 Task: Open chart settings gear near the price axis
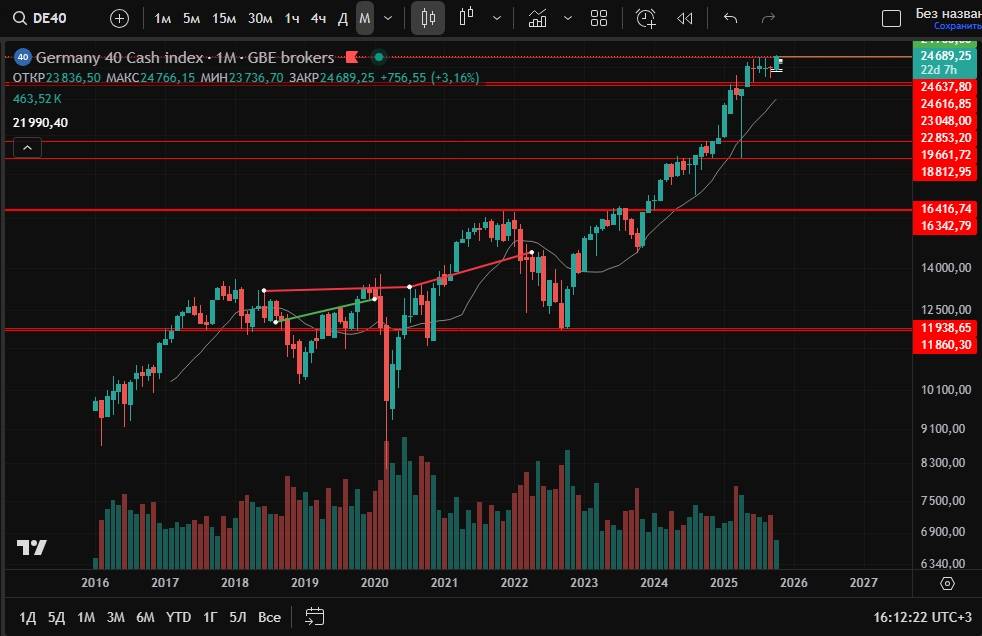click(x=948, y=583)
